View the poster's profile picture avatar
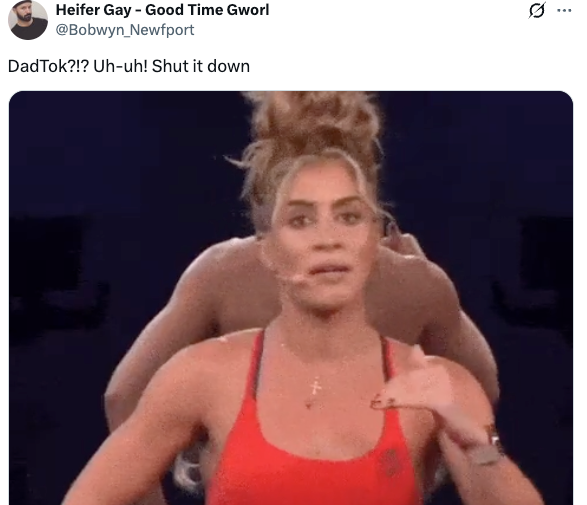The width and height of the screenshot is (587, 505). pyautogui.click(x=28, y=19)
